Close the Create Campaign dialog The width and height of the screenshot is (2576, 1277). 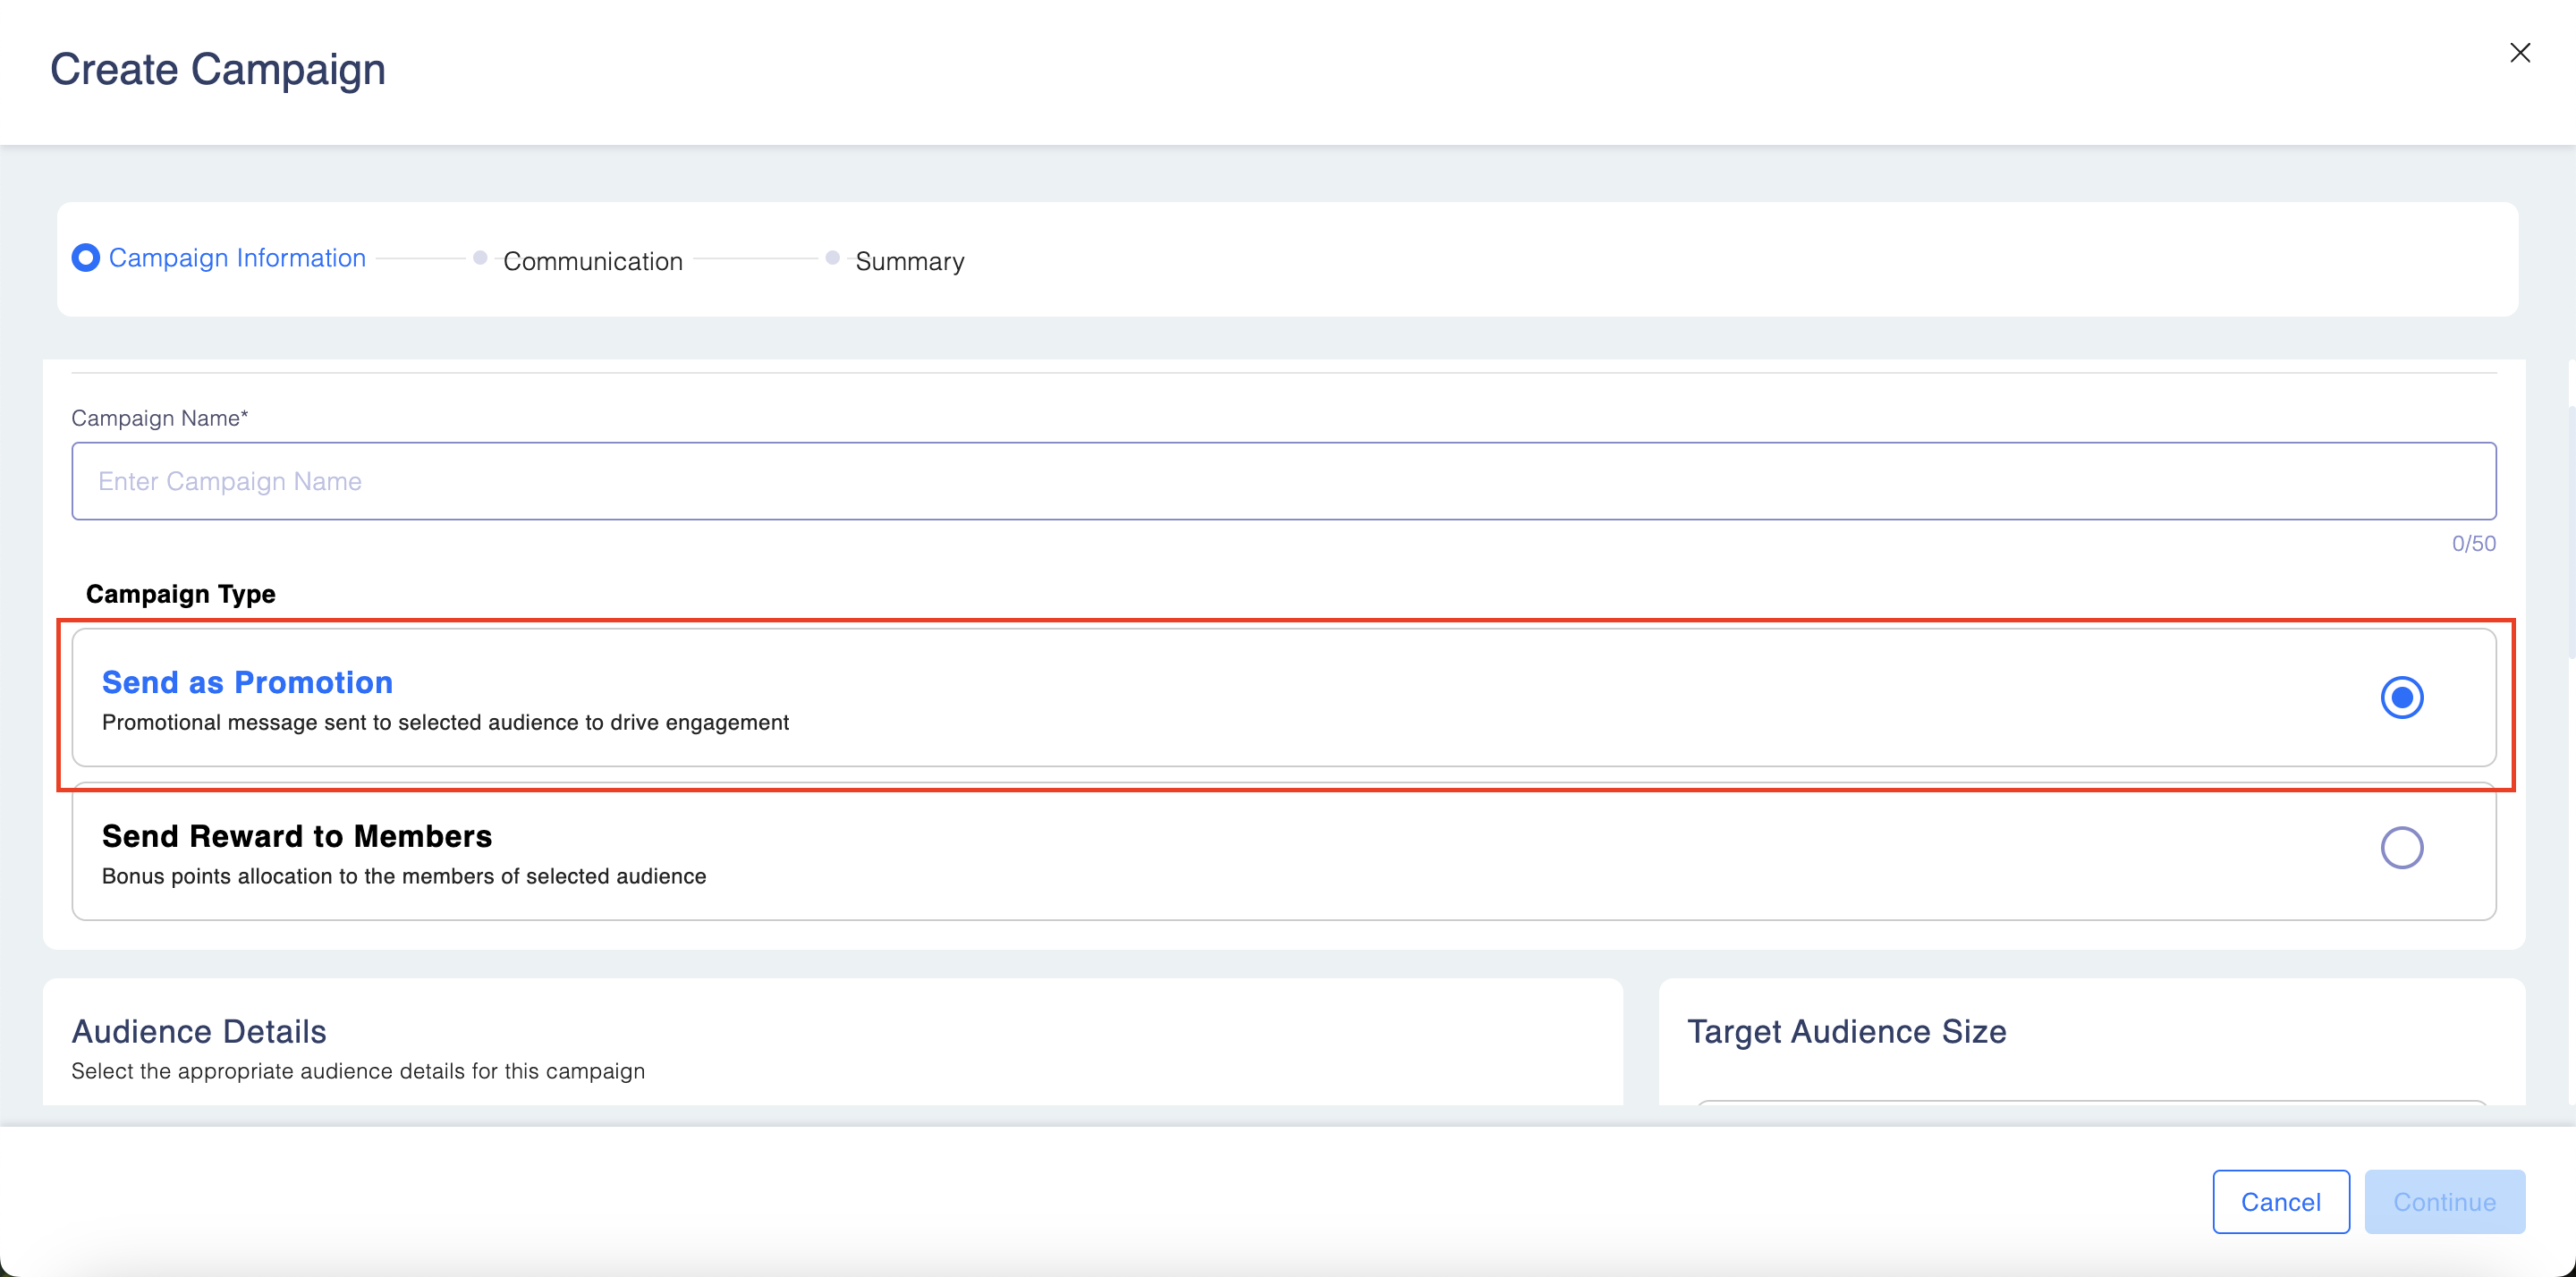(2519, 53)
